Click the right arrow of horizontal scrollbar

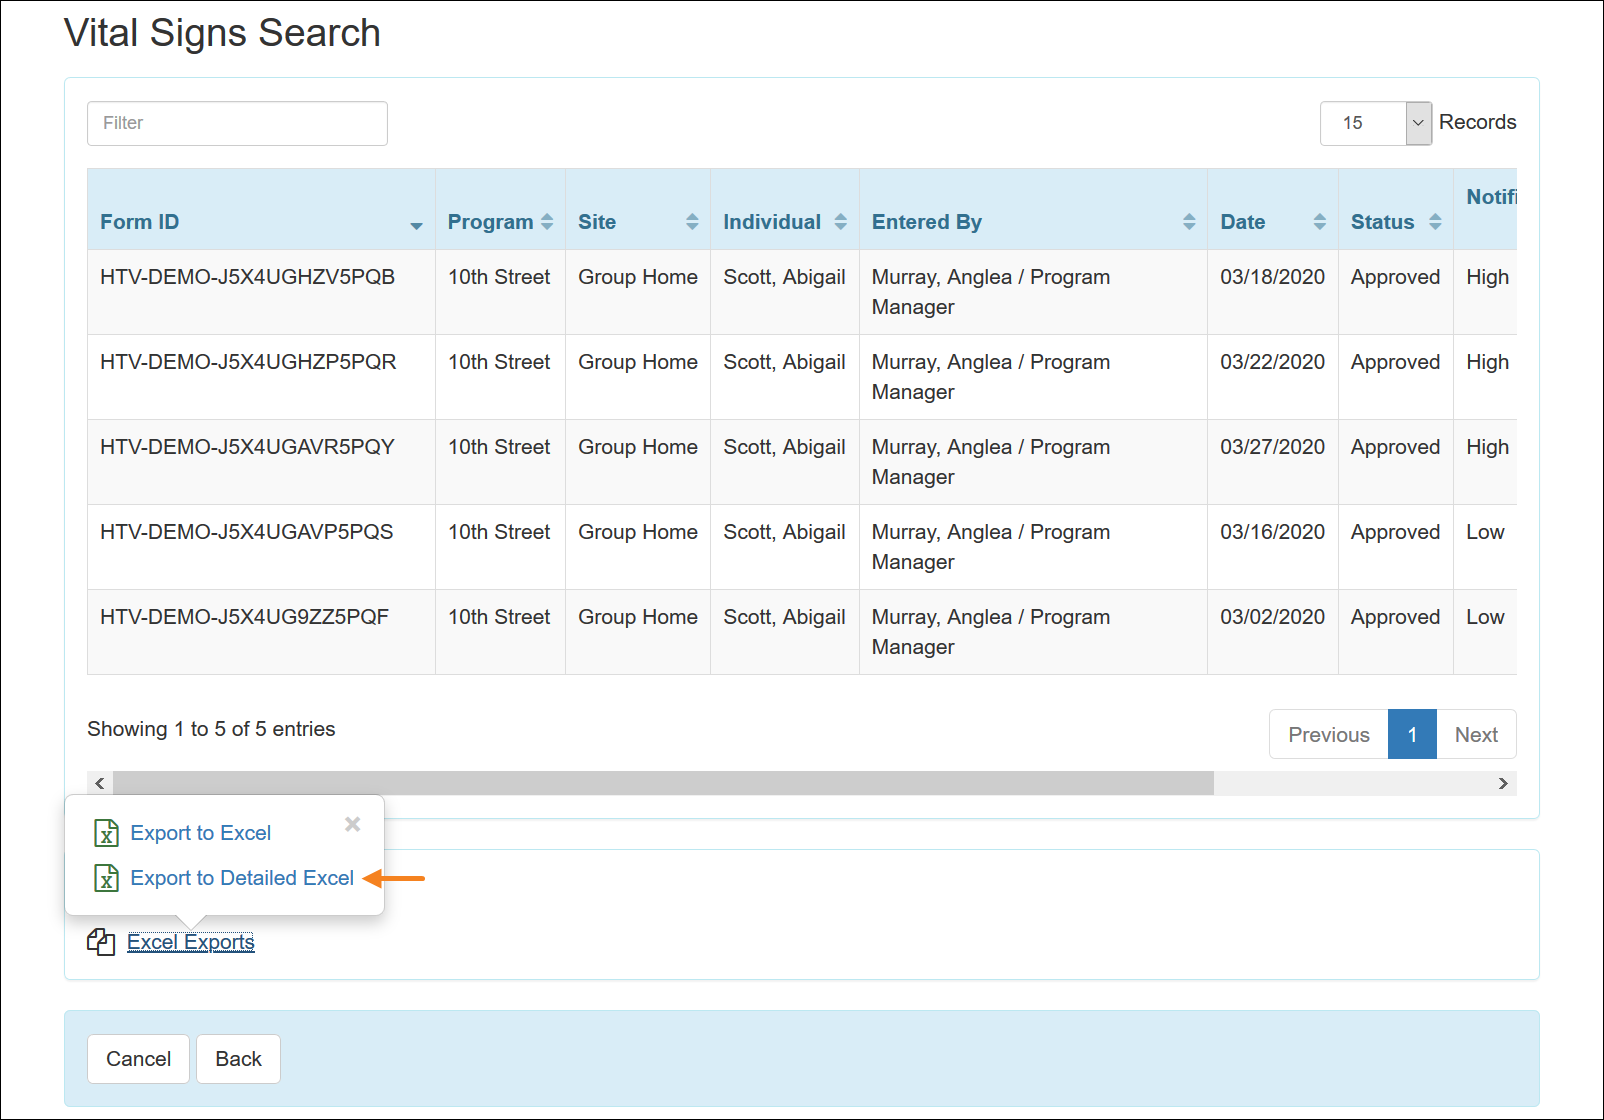(1503, 783)
